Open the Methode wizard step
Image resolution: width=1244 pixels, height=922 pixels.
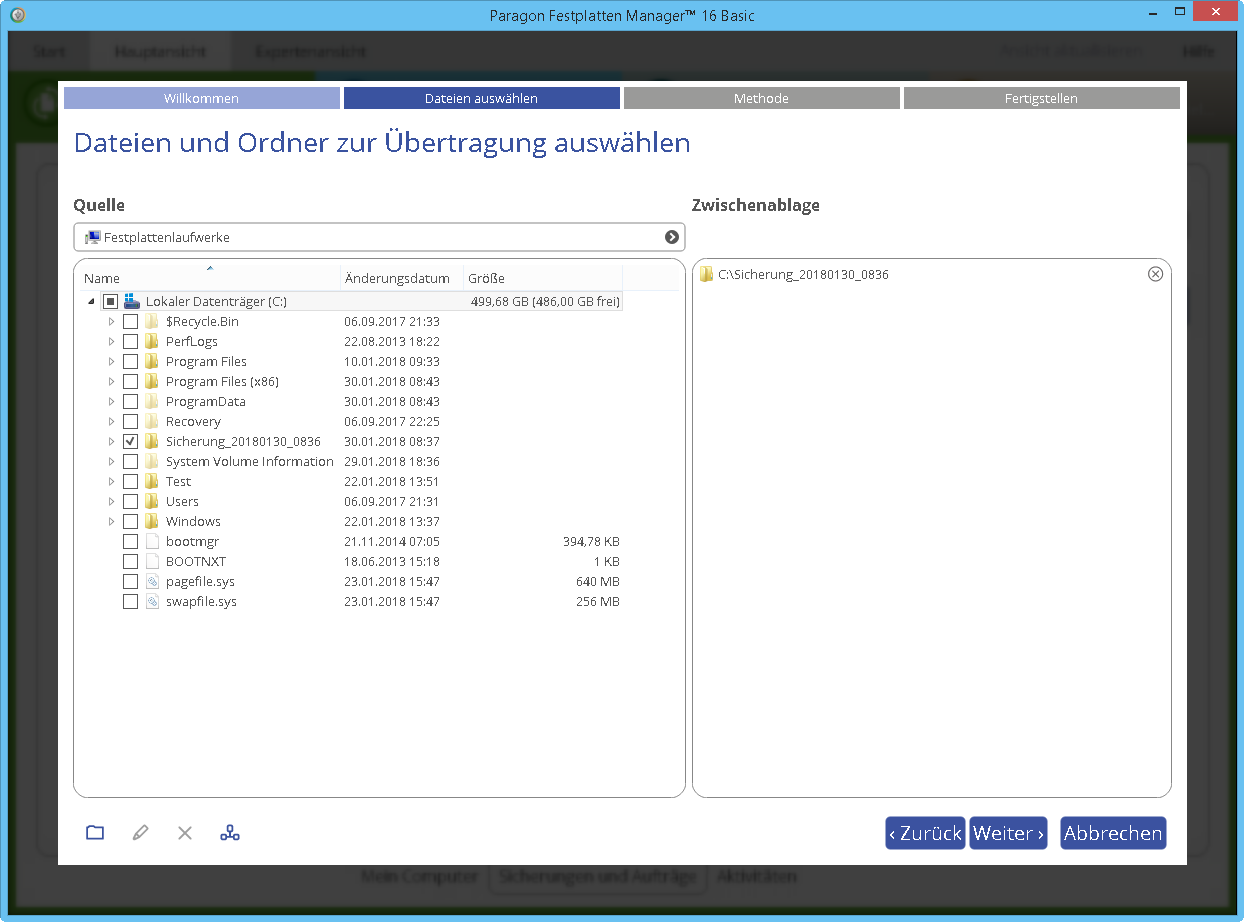point(761,98)
